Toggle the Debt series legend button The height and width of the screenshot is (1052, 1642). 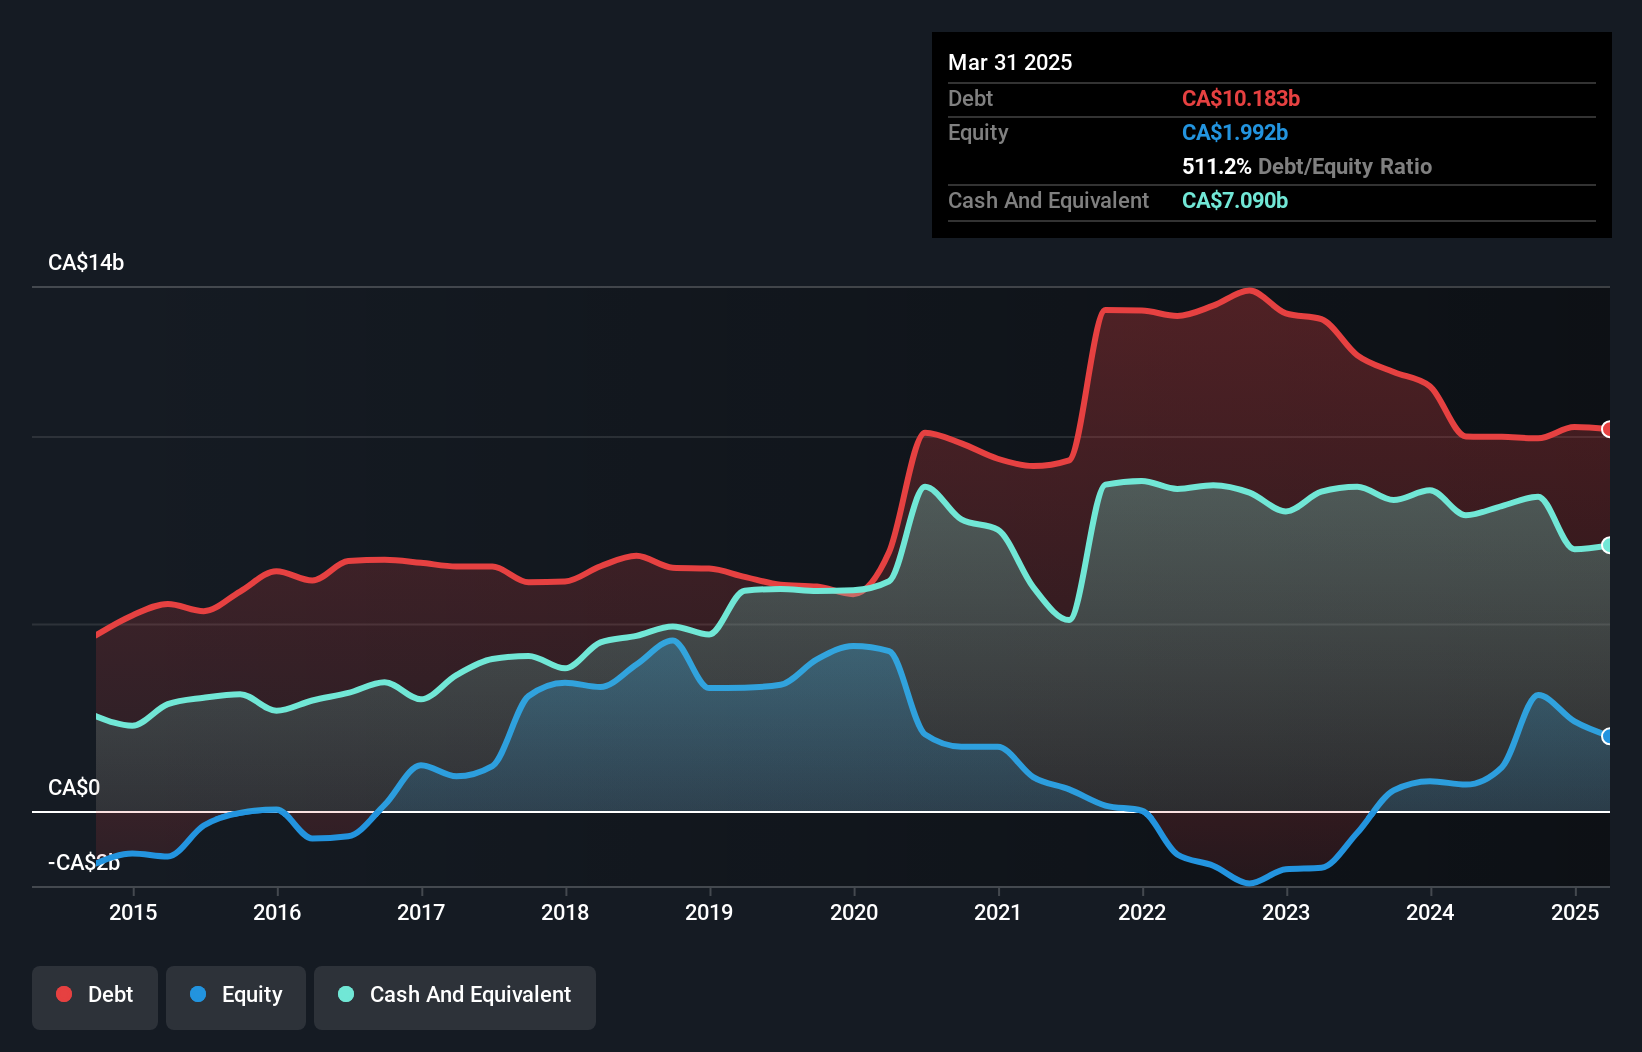pos(95,997)
